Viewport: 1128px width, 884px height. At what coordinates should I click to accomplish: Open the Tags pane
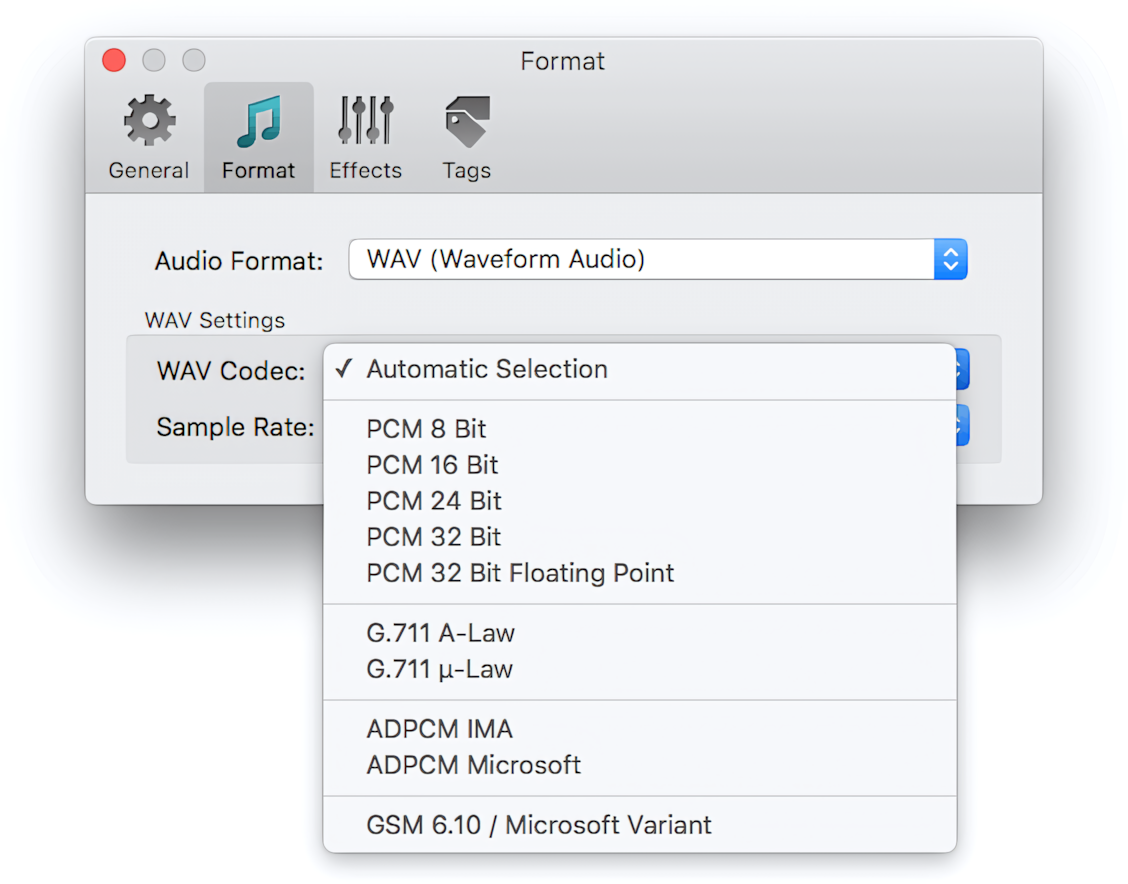coord(465,135)
